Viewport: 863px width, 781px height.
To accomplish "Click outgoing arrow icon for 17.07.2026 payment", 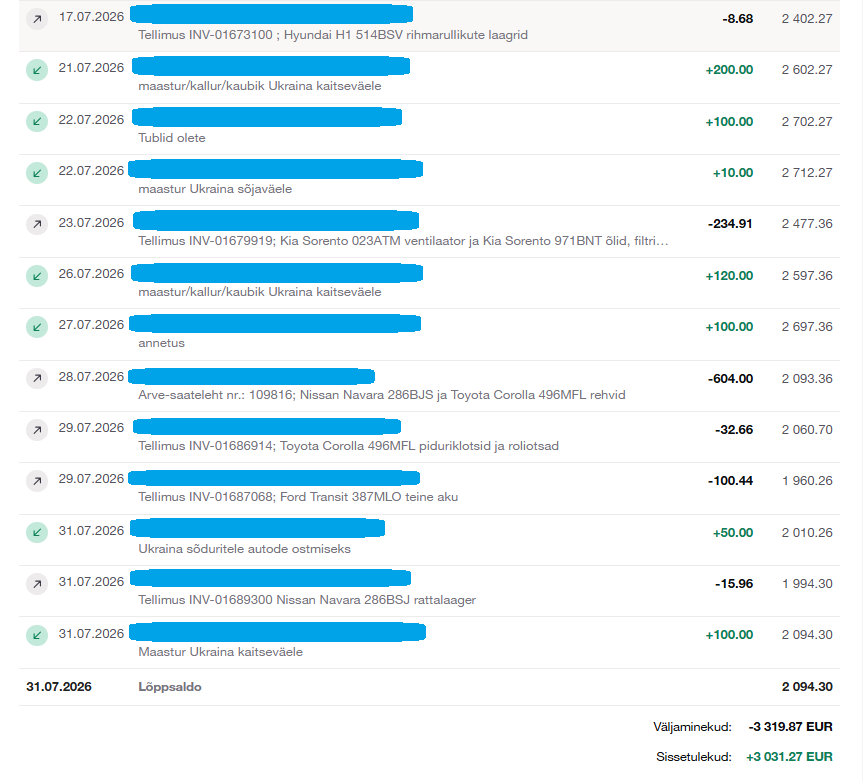I will 37,19.
